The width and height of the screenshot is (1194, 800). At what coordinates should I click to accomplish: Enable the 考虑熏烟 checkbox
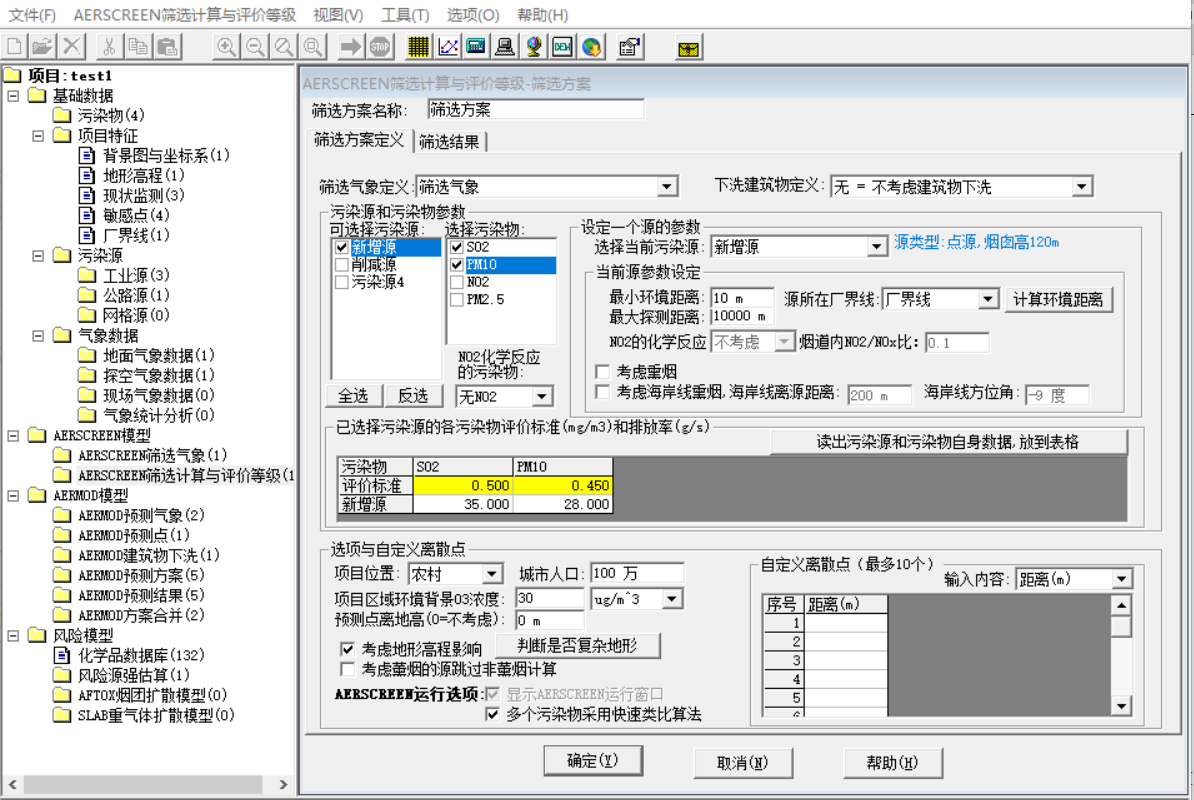click(602, 371)
